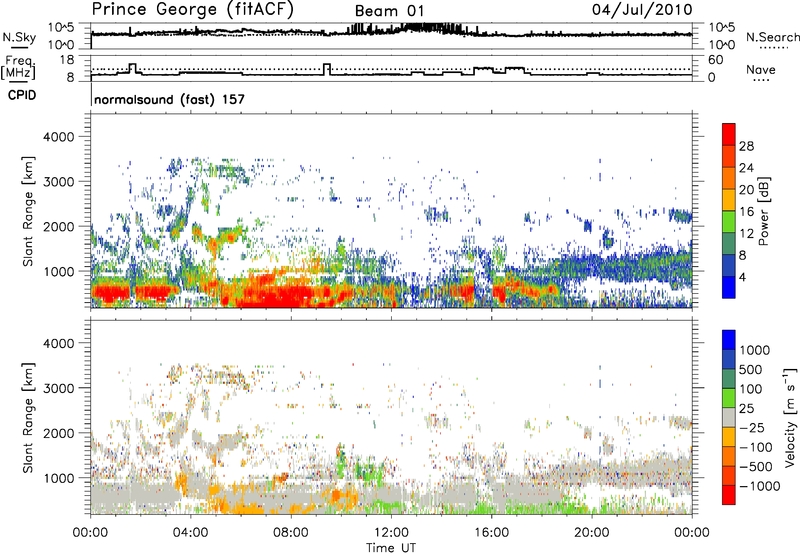Click the "04:00" time tick label
Screen dimensions: 800x554
190,533
